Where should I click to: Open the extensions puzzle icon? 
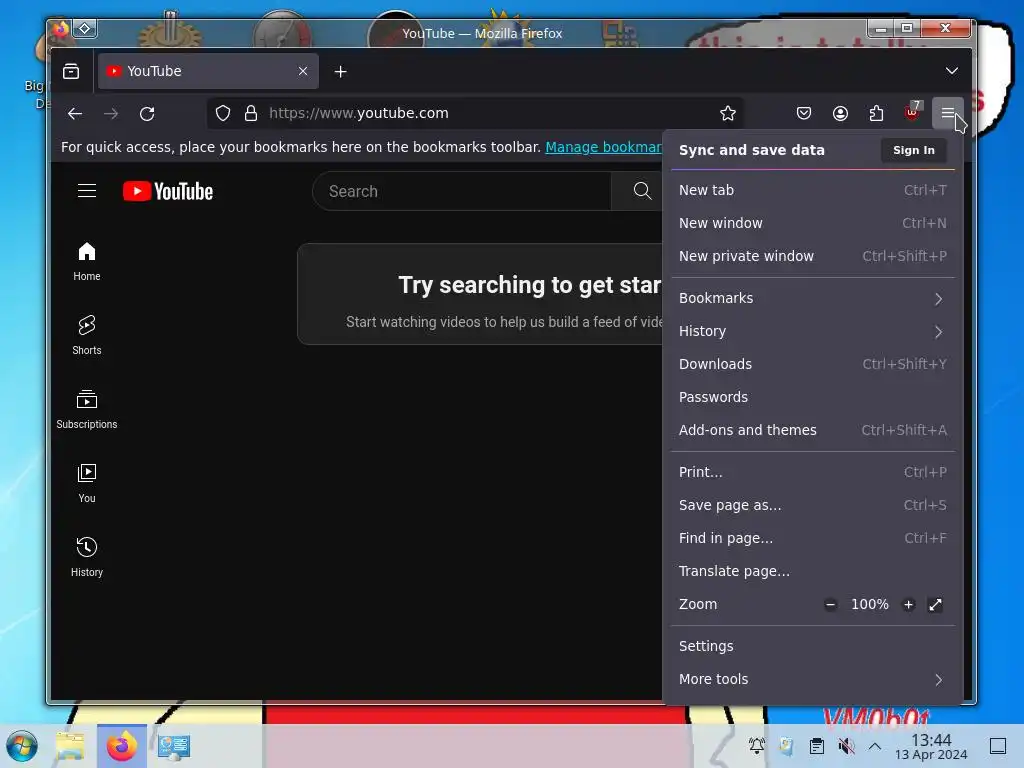point(876,114)
